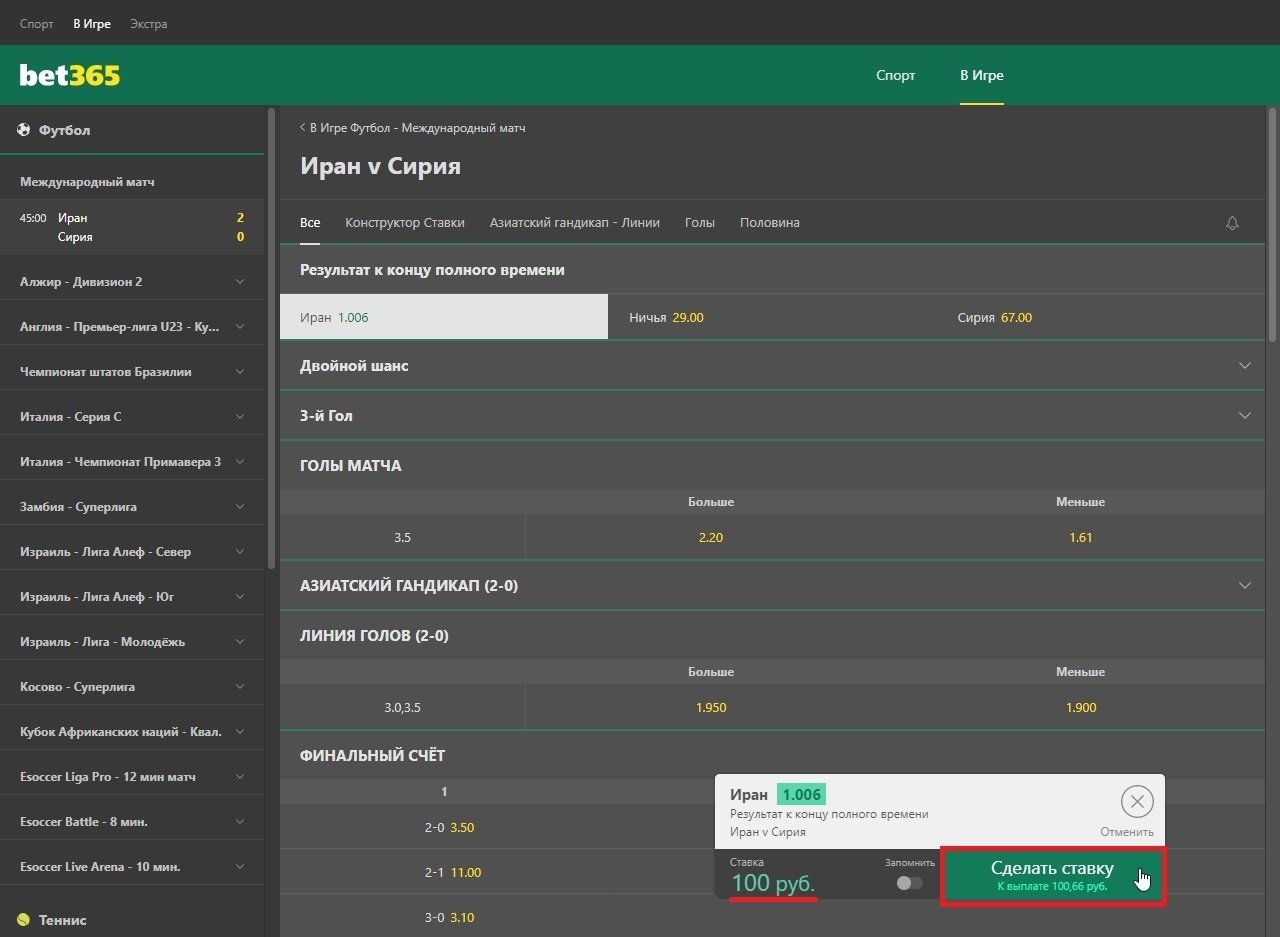
Task: Click the sidebar vertical scrollbar
Action: [271, 340]
